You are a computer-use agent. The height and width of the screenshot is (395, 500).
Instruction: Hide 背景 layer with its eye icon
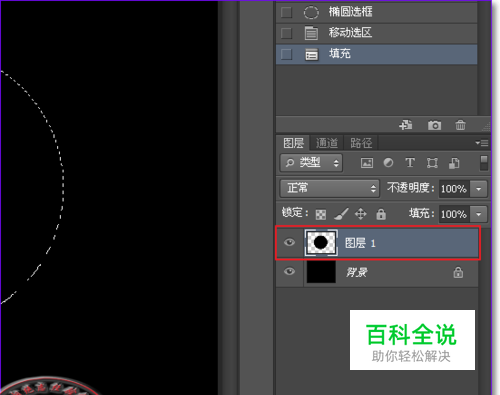click(289, 271)
